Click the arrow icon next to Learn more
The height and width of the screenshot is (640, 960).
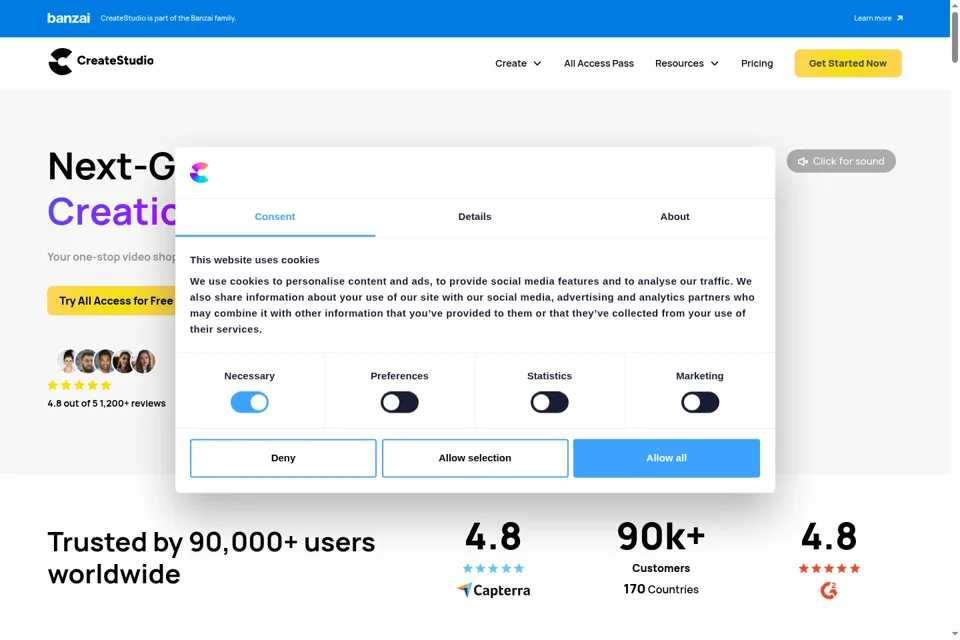point(899,18)
